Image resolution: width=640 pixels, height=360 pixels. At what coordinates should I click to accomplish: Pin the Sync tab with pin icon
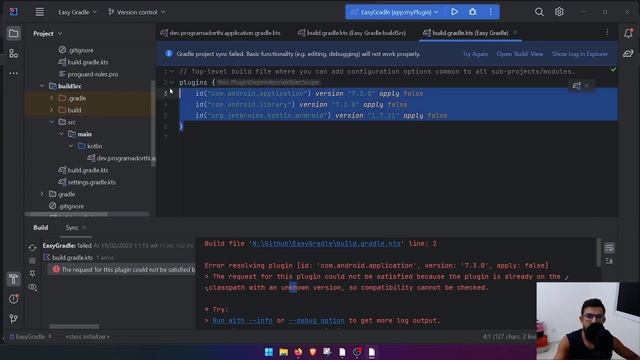pyautogui.click(x=32, y=273)
